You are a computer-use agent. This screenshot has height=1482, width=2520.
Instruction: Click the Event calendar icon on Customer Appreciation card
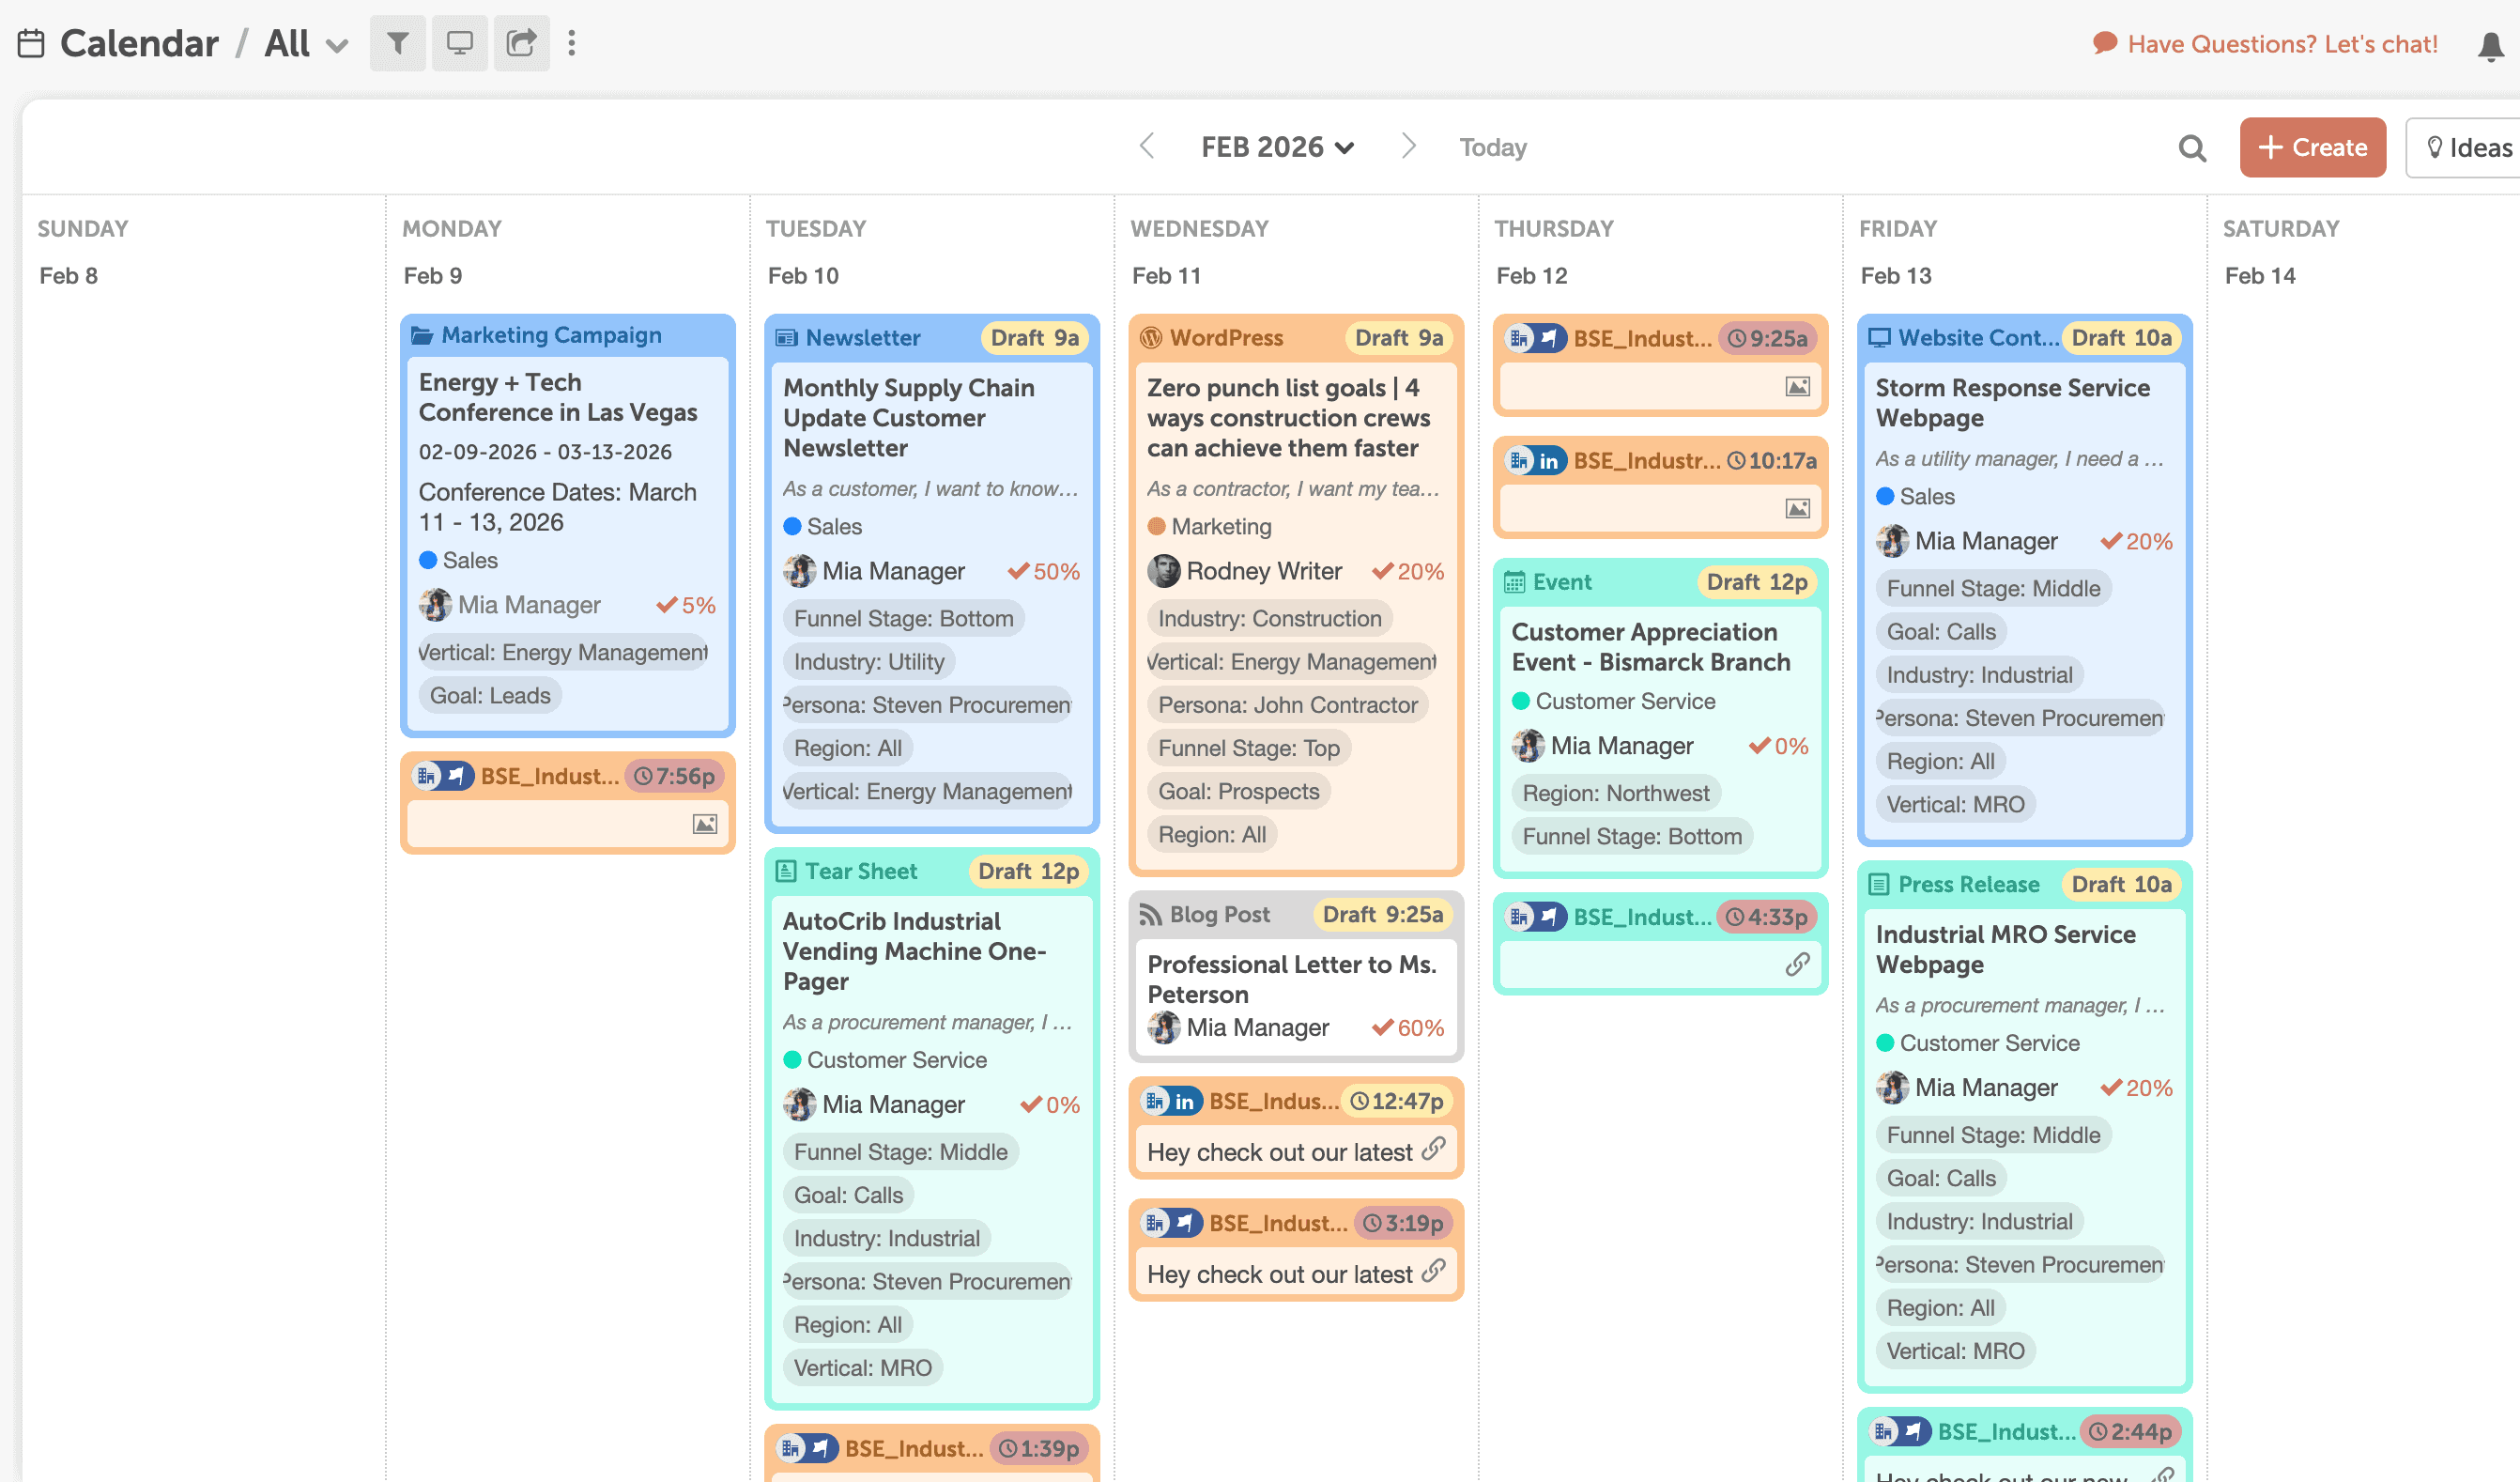click(x=1517, y=581)
